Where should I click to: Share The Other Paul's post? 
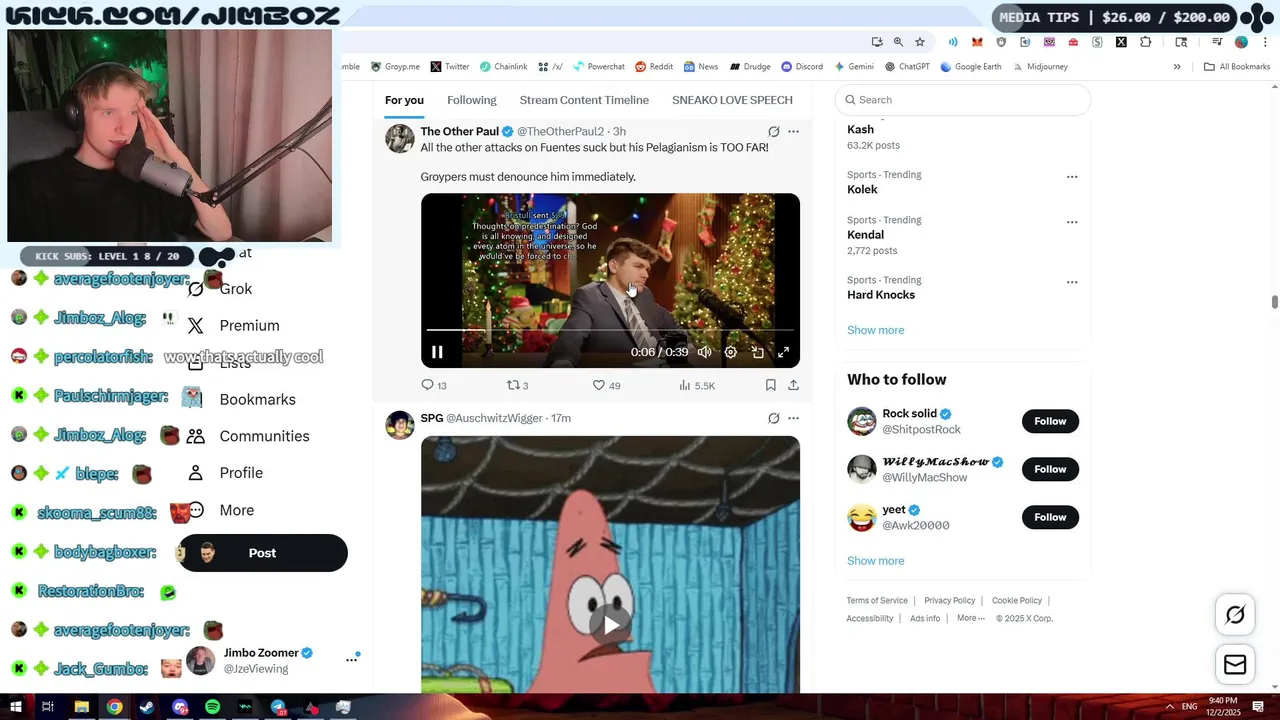point(793,385)
